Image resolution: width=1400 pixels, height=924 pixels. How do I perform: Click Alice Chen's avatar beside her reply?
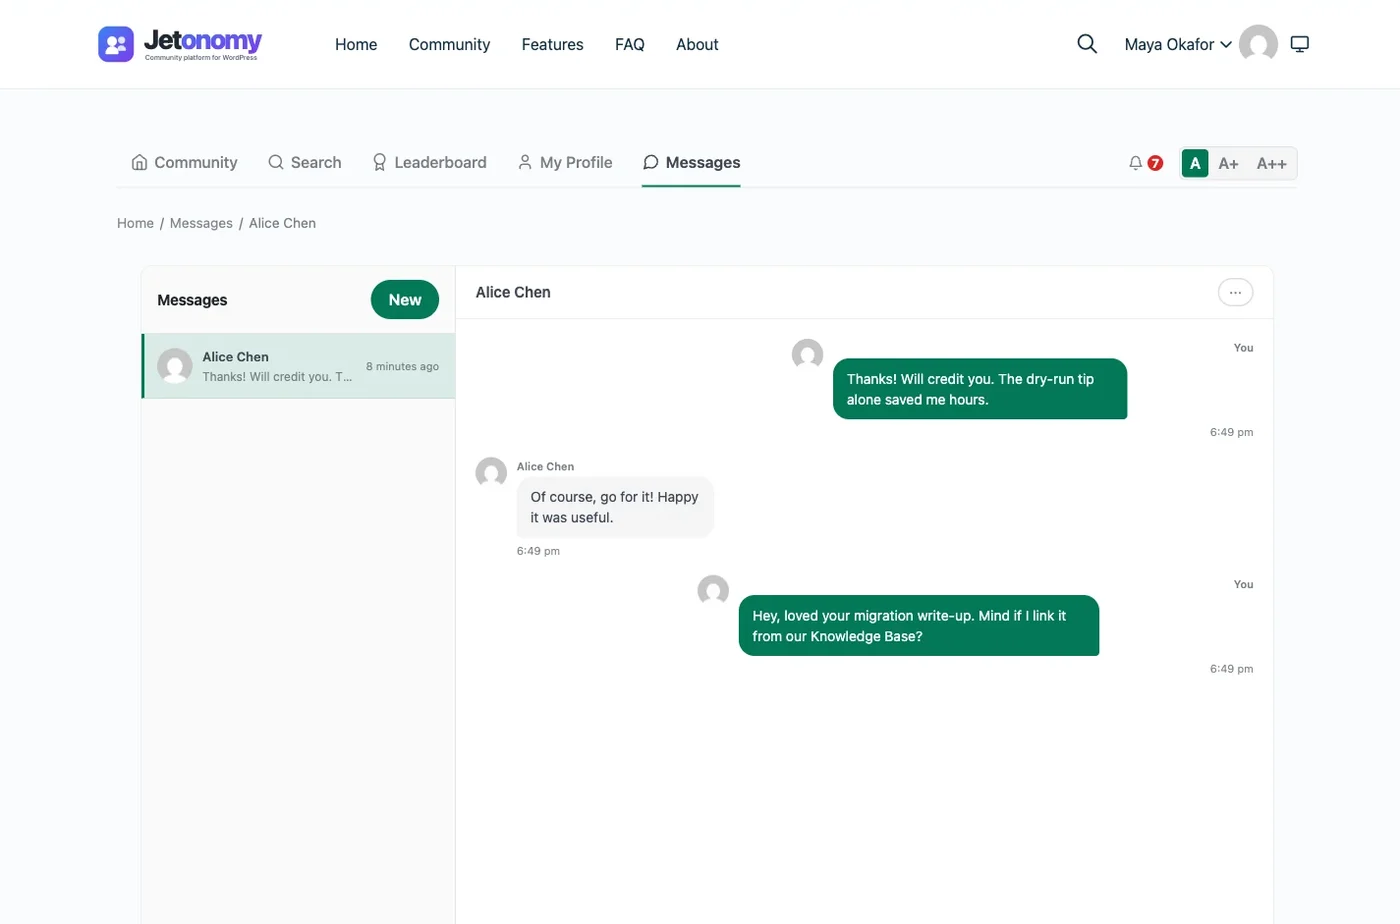pos(491,473)
